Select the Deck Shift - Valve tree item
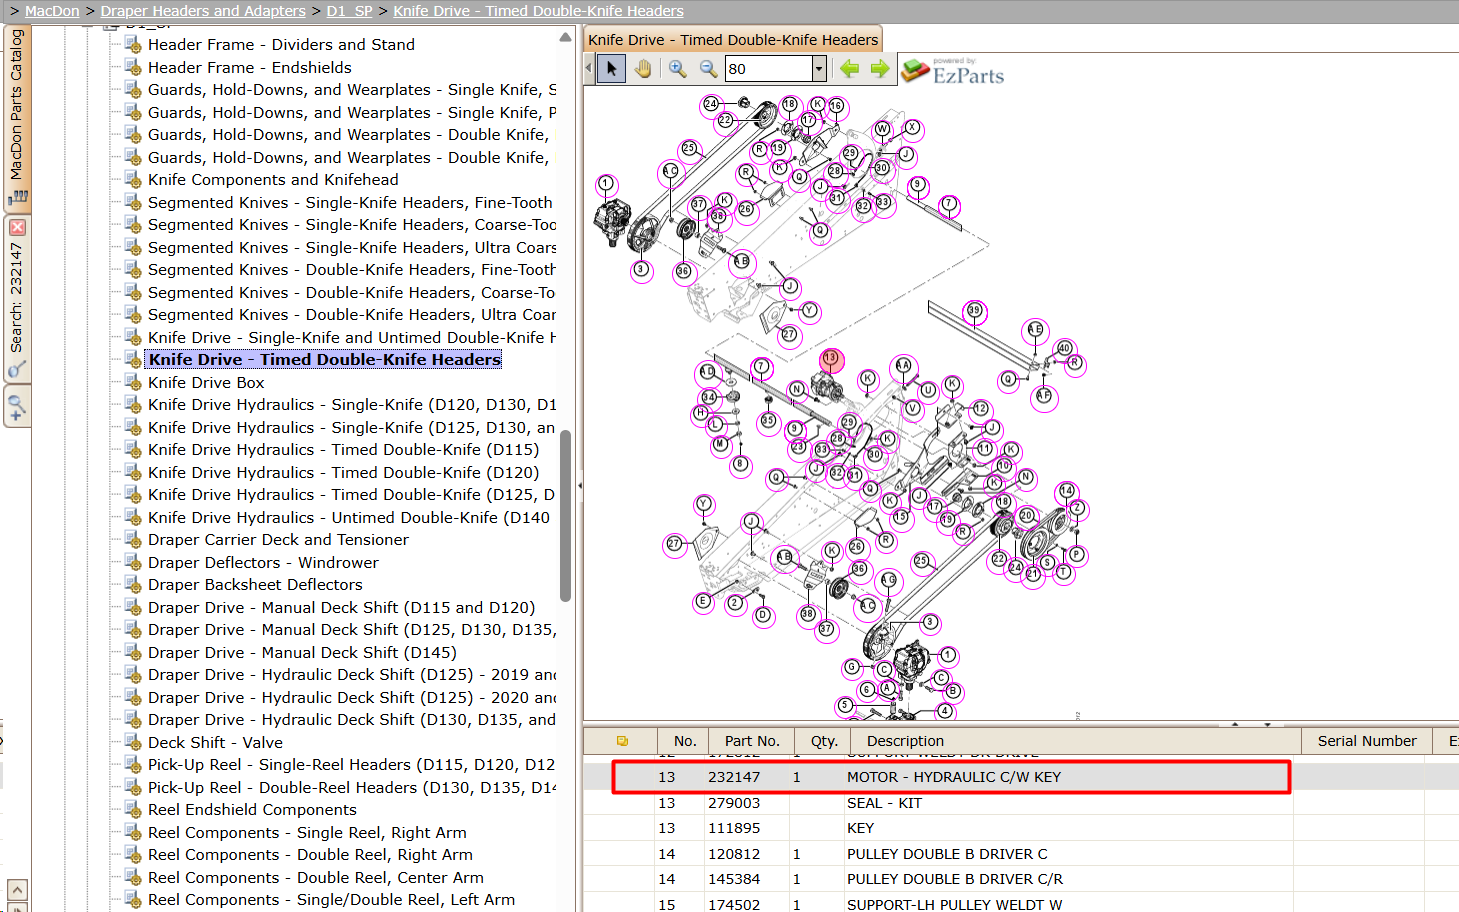This screenshot has height=912, width=1459. tap(215, 742)
